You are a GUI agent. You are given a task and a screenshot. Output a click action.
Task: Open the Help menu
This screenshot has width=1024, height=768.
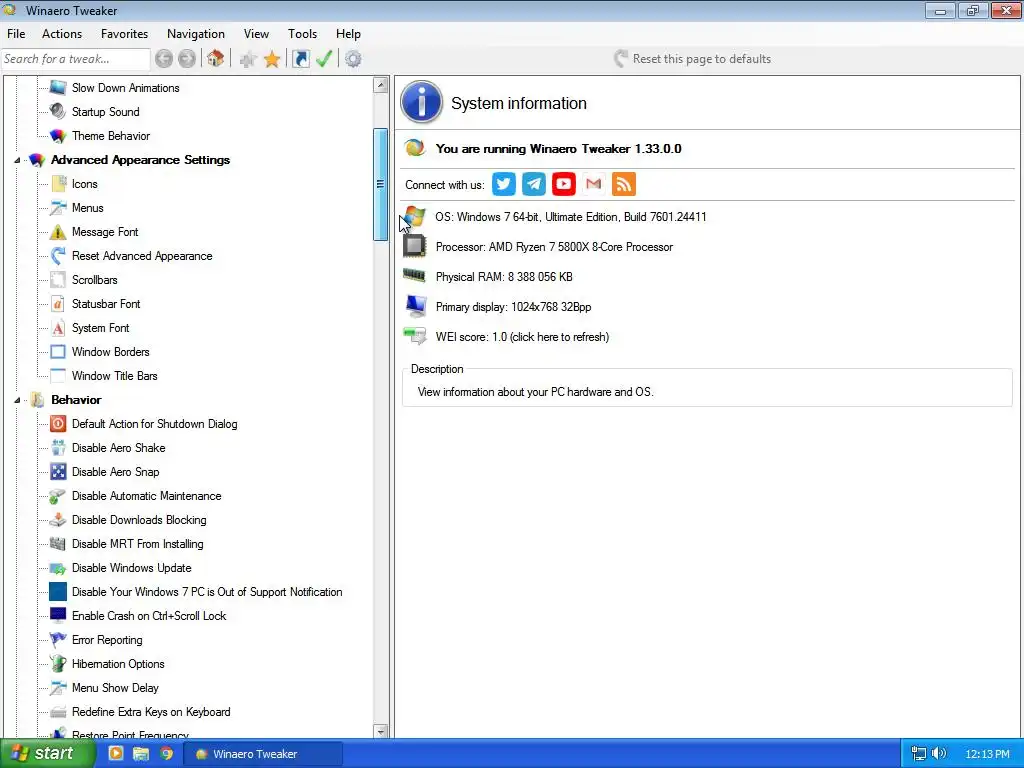(348, 34)
